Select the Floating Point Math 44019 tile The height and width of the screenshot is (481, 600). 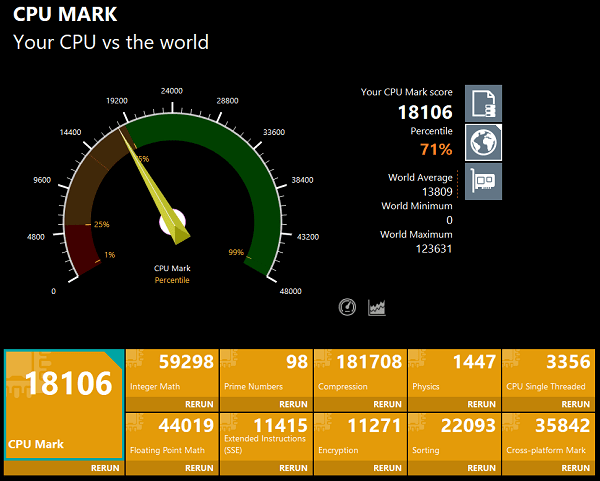(172, 437)
